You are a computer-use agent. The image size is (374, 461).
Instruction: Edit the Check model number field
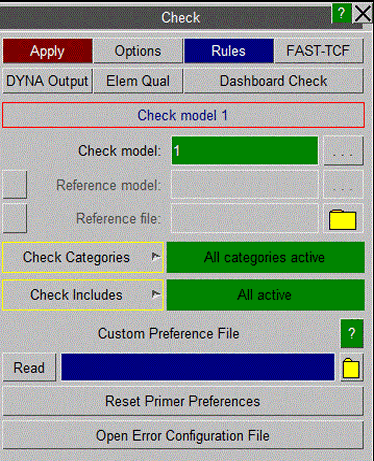[x=245, y=150]
